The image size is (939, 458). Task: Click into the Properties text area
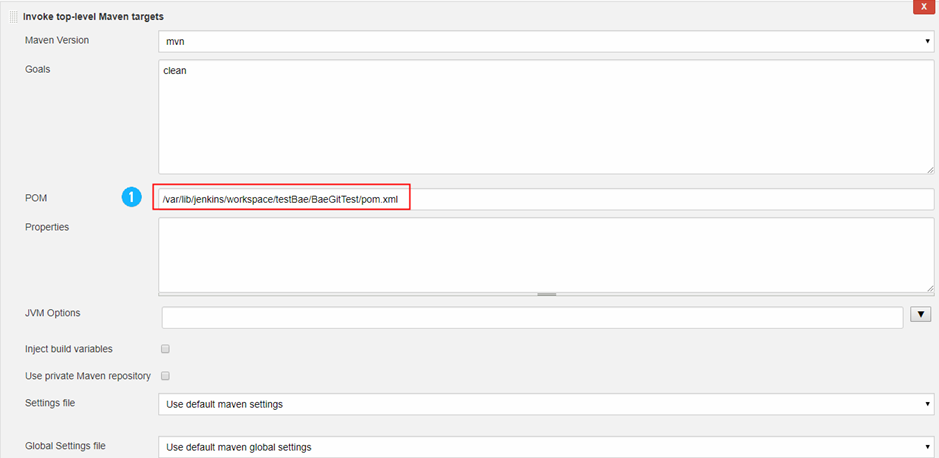pos(546,255)
